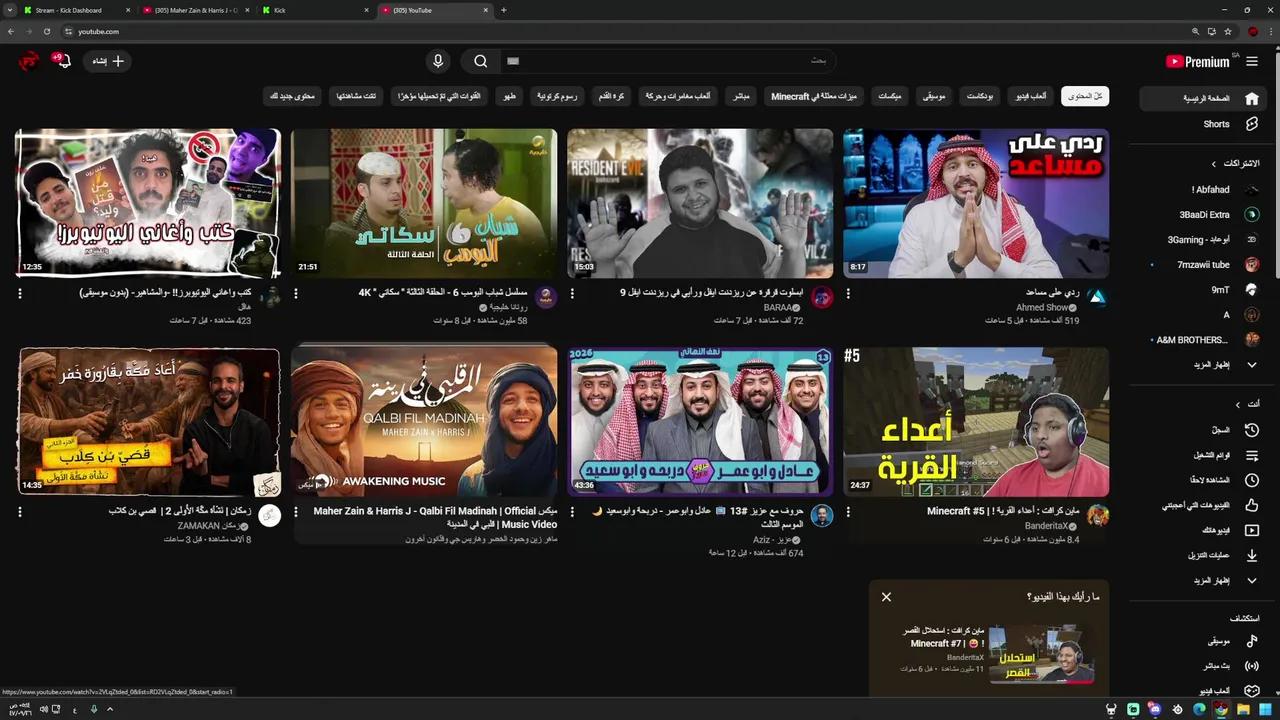Screen dimensions: 1280x720
Task: Select the كل المحتوى filter chip
Action: (1085, 96)
